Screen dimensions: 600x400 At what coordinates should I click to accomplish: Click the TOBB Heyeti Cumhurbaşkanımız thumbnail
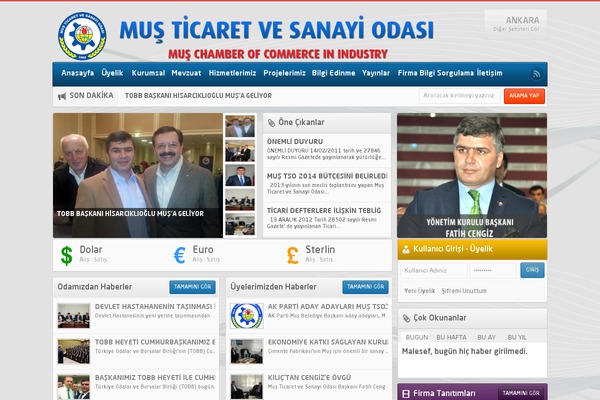74,351
